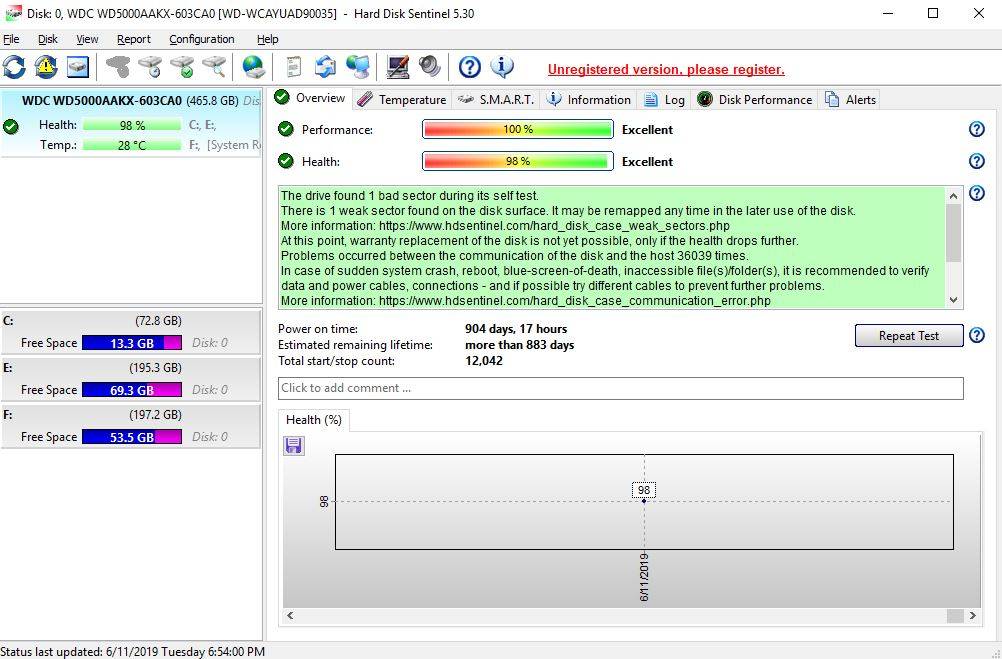Open the Help menu
The image size is (1002, 659).
268,39
